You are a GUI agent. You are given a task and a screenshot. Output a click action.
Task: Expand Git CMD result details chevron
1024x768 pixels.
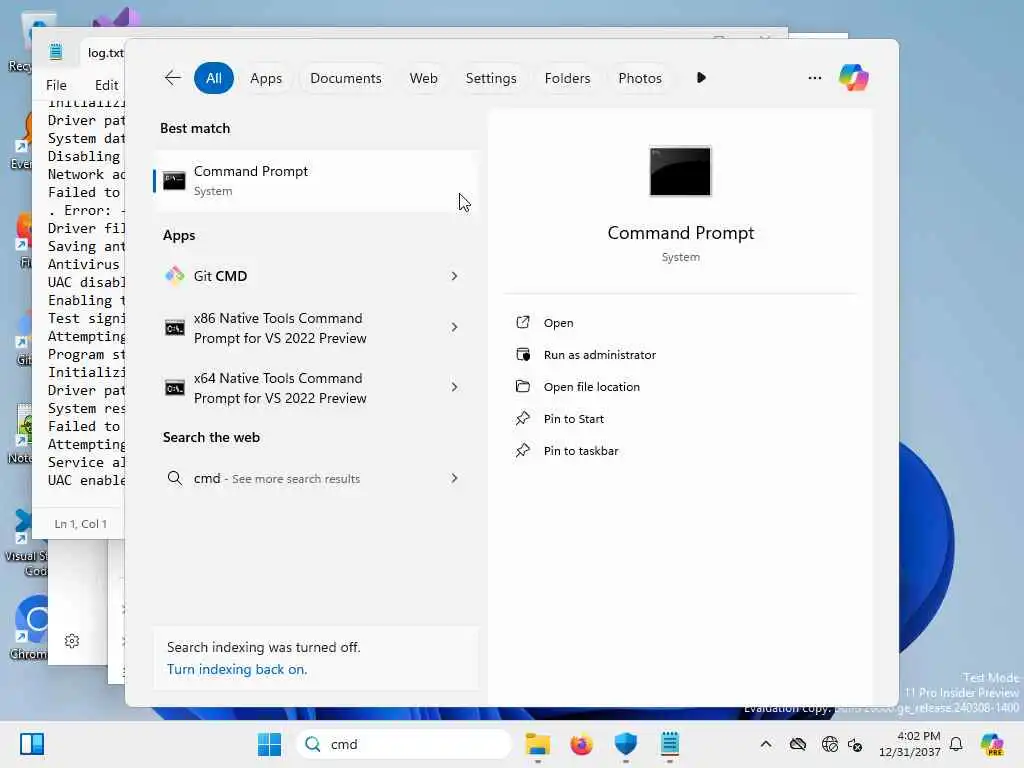coord(454,276)
